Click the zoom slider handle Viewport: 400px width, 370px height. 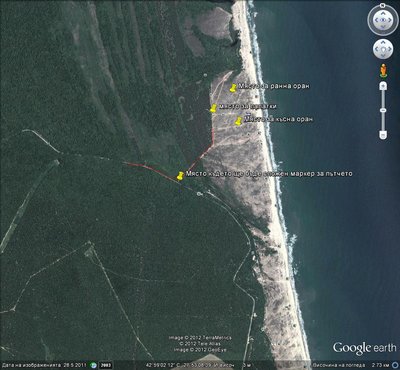coord(383,110)
